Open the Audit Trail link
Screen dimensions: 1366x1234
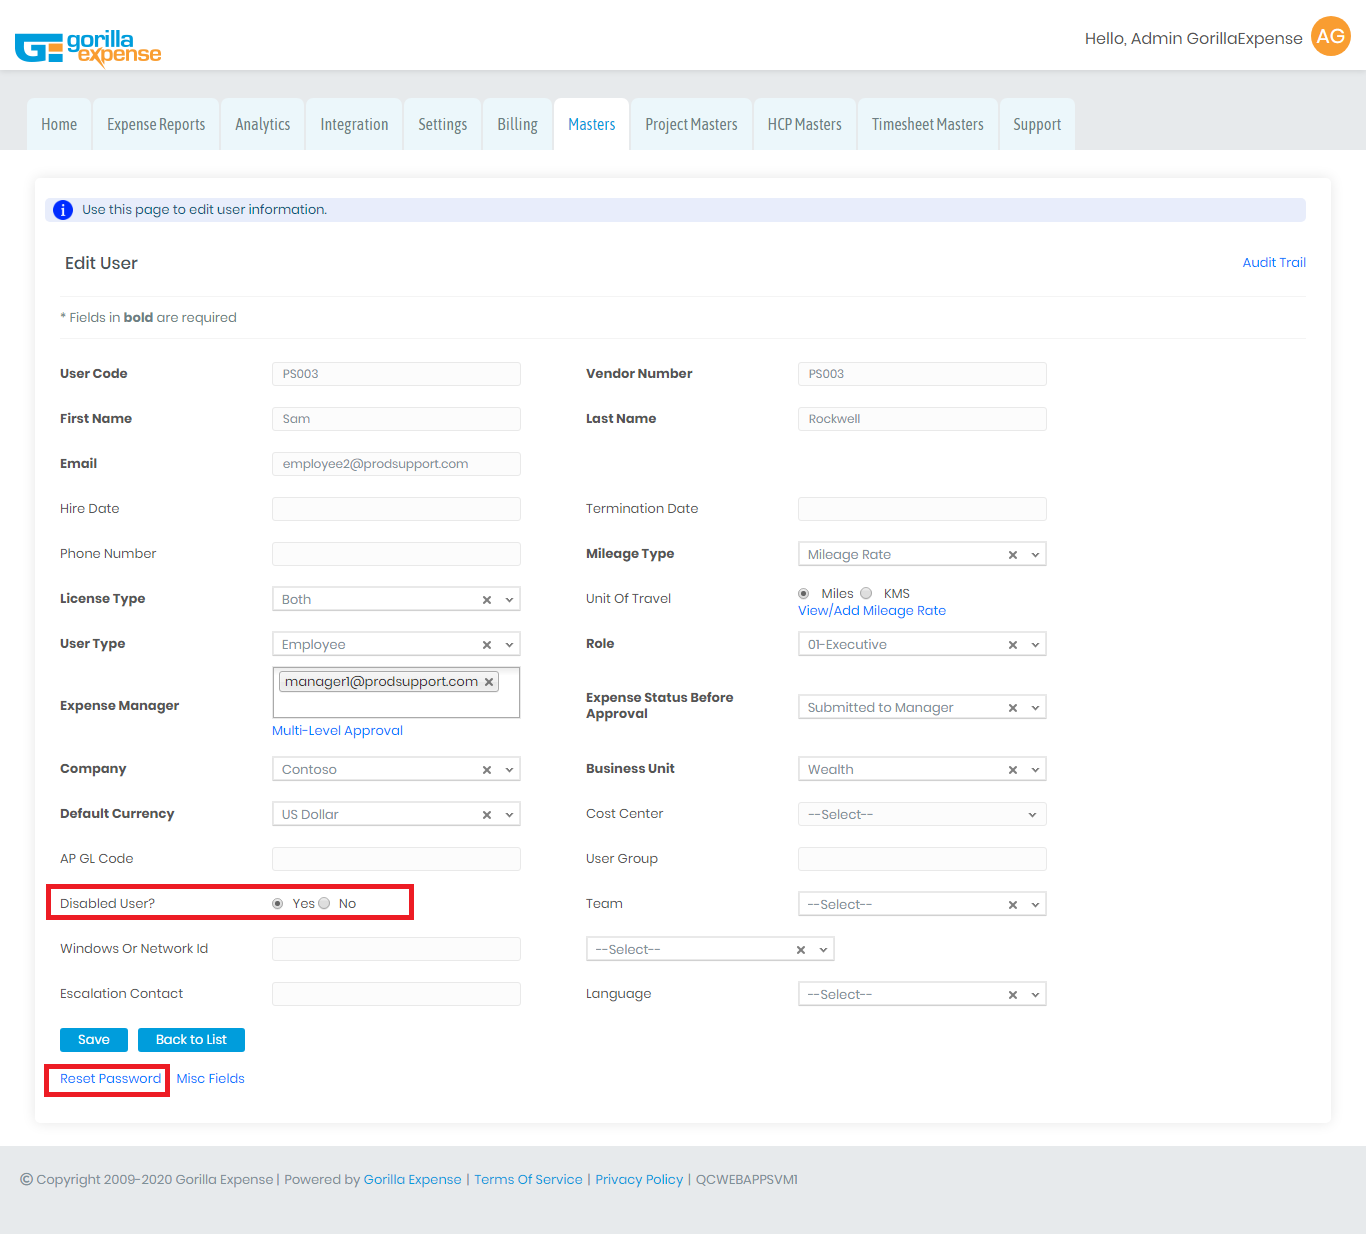(x=1274, y=263)
